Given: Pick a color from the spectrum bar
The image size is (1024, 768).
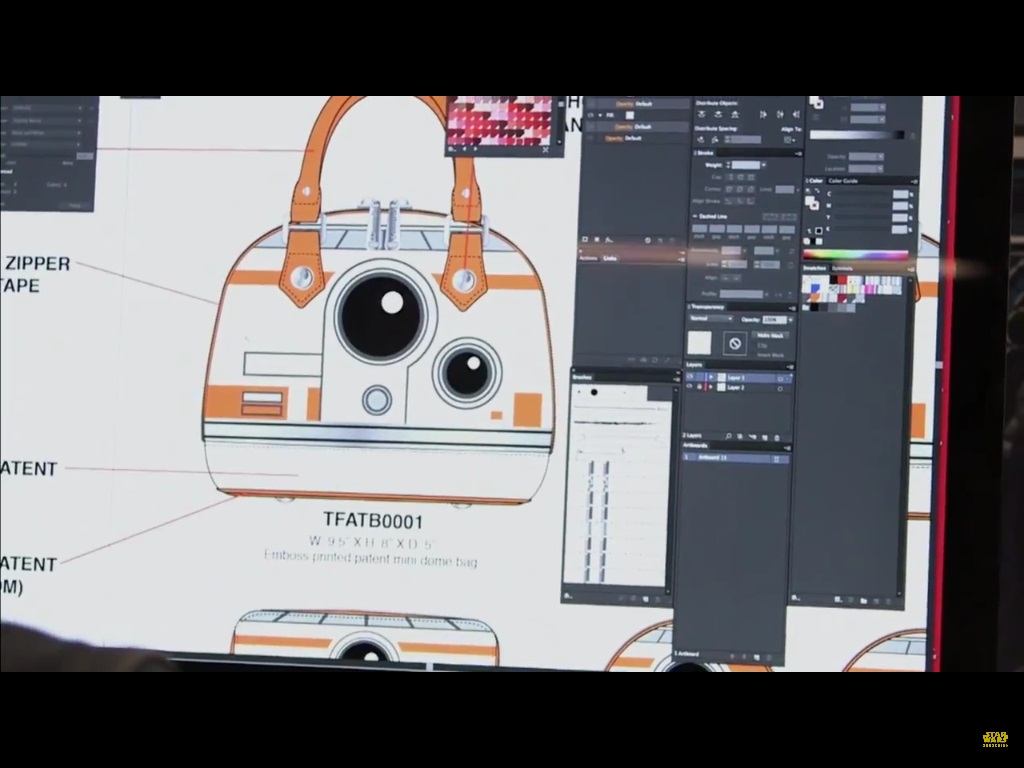Looking at the screenshot, I should coord(857,254).
